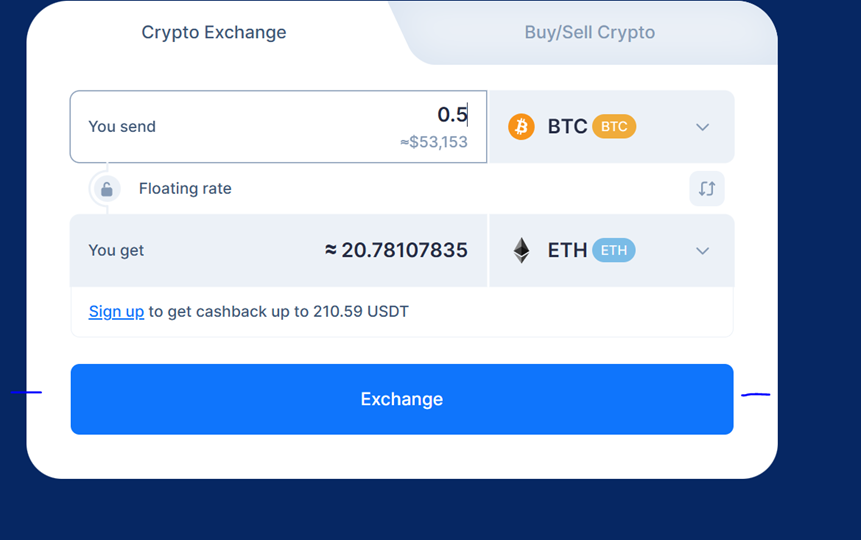
Task: Focus the You send amount field
Action: pyautogui.click(x=278, y=127)
